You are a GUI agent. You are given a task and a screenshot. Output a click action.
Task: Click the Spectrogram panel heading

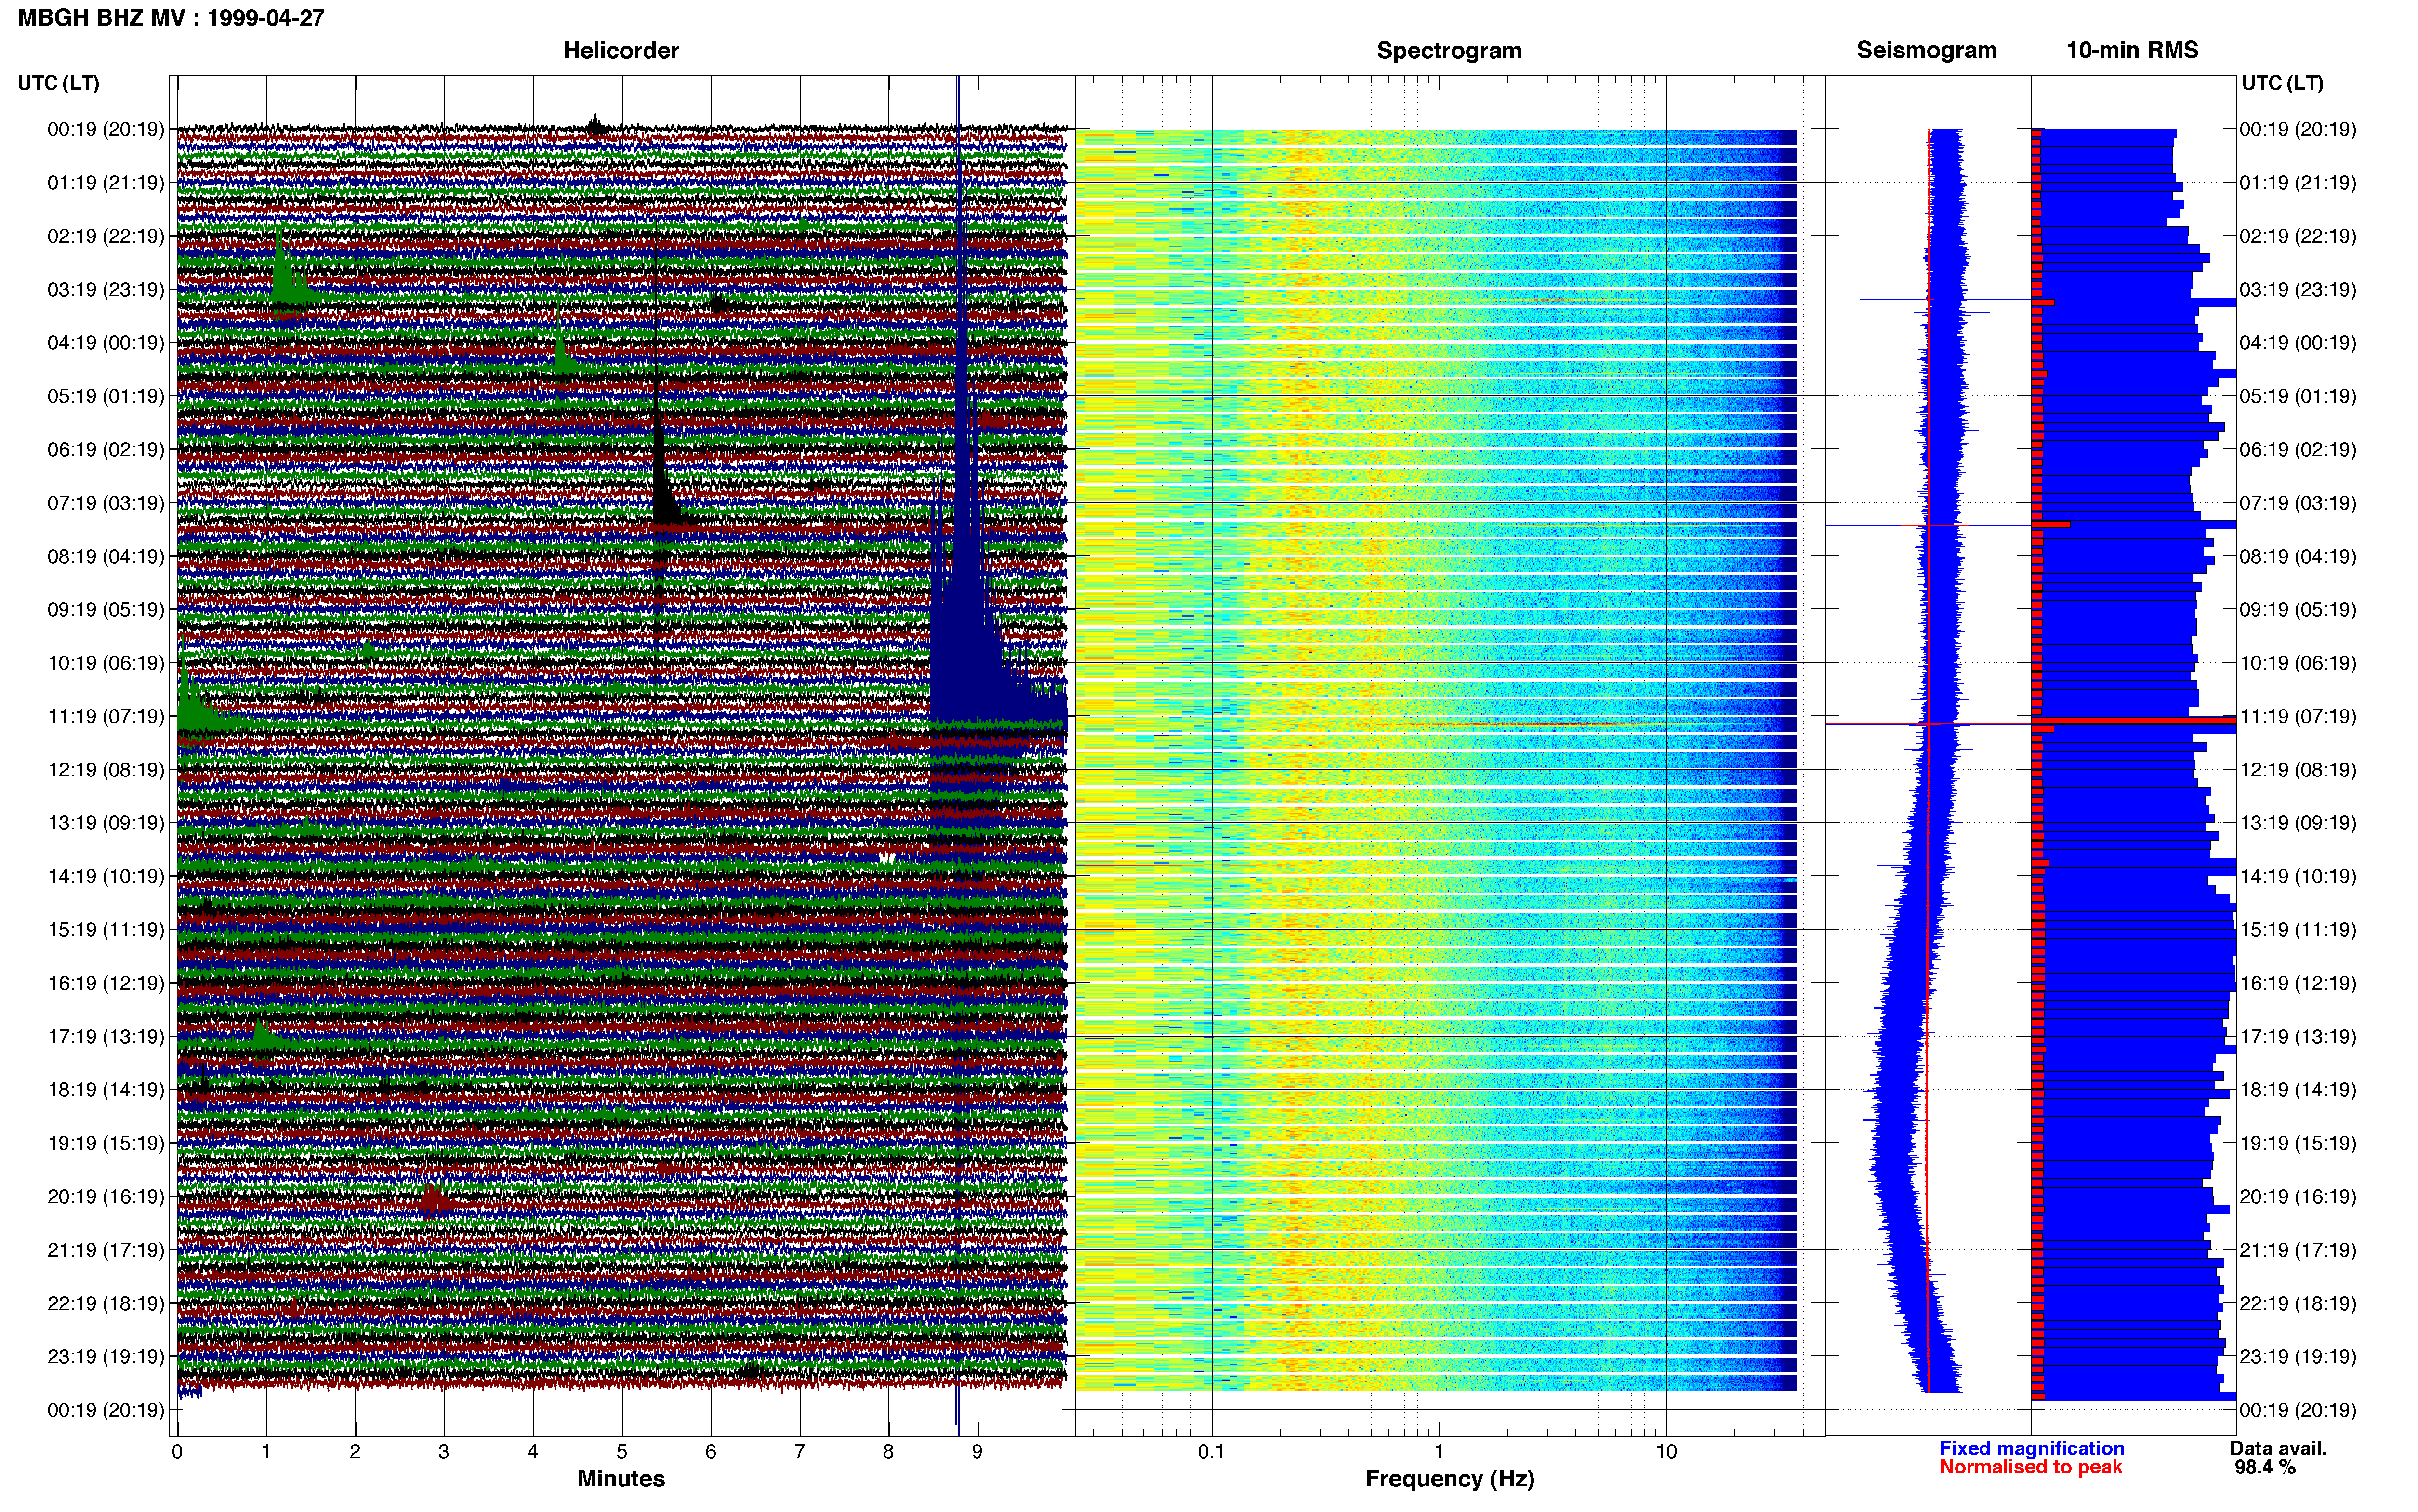pyautogui.click(x=1449, y=50)
